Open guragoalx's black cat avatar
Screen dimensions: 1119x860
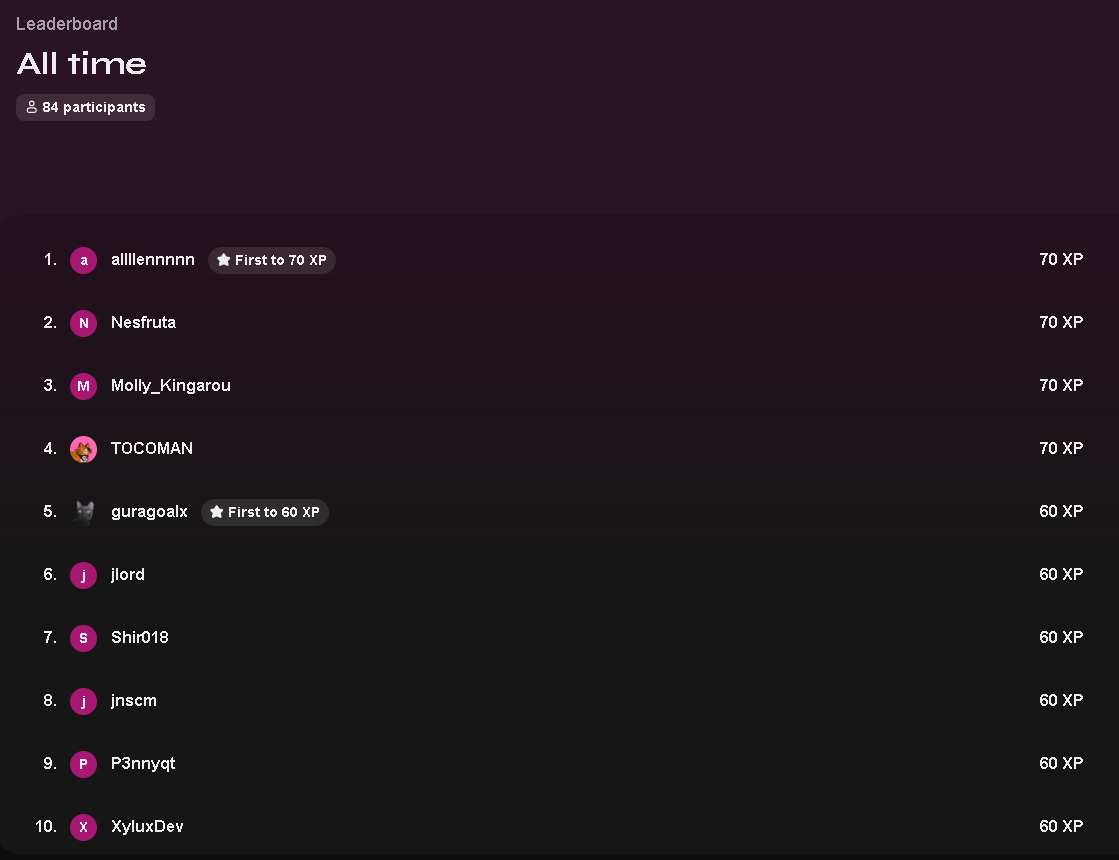[83, 512]
